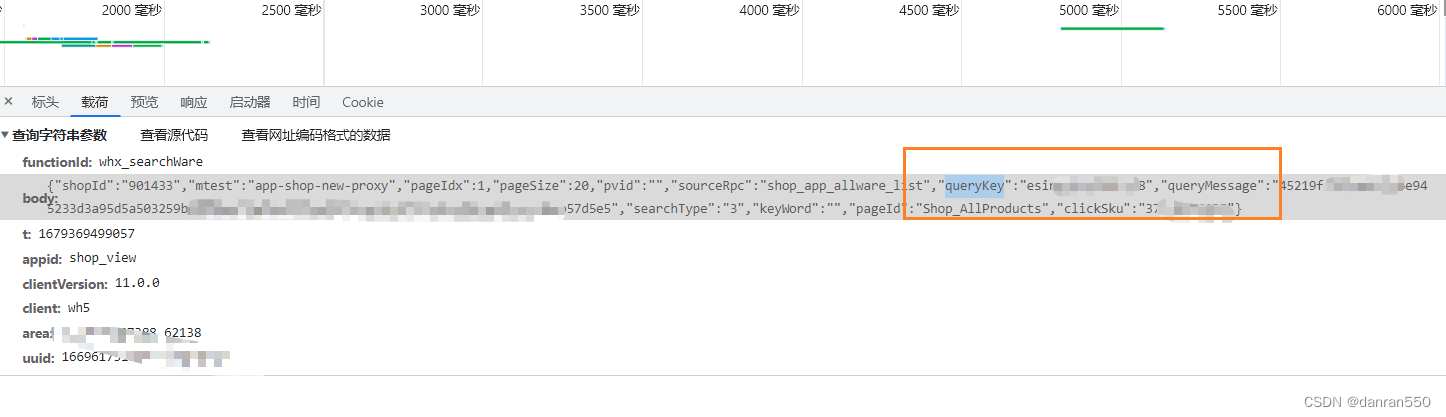Screen dimensions: 1446x417
Task: Open the 预览 tab
Action: tap(144, 102)
